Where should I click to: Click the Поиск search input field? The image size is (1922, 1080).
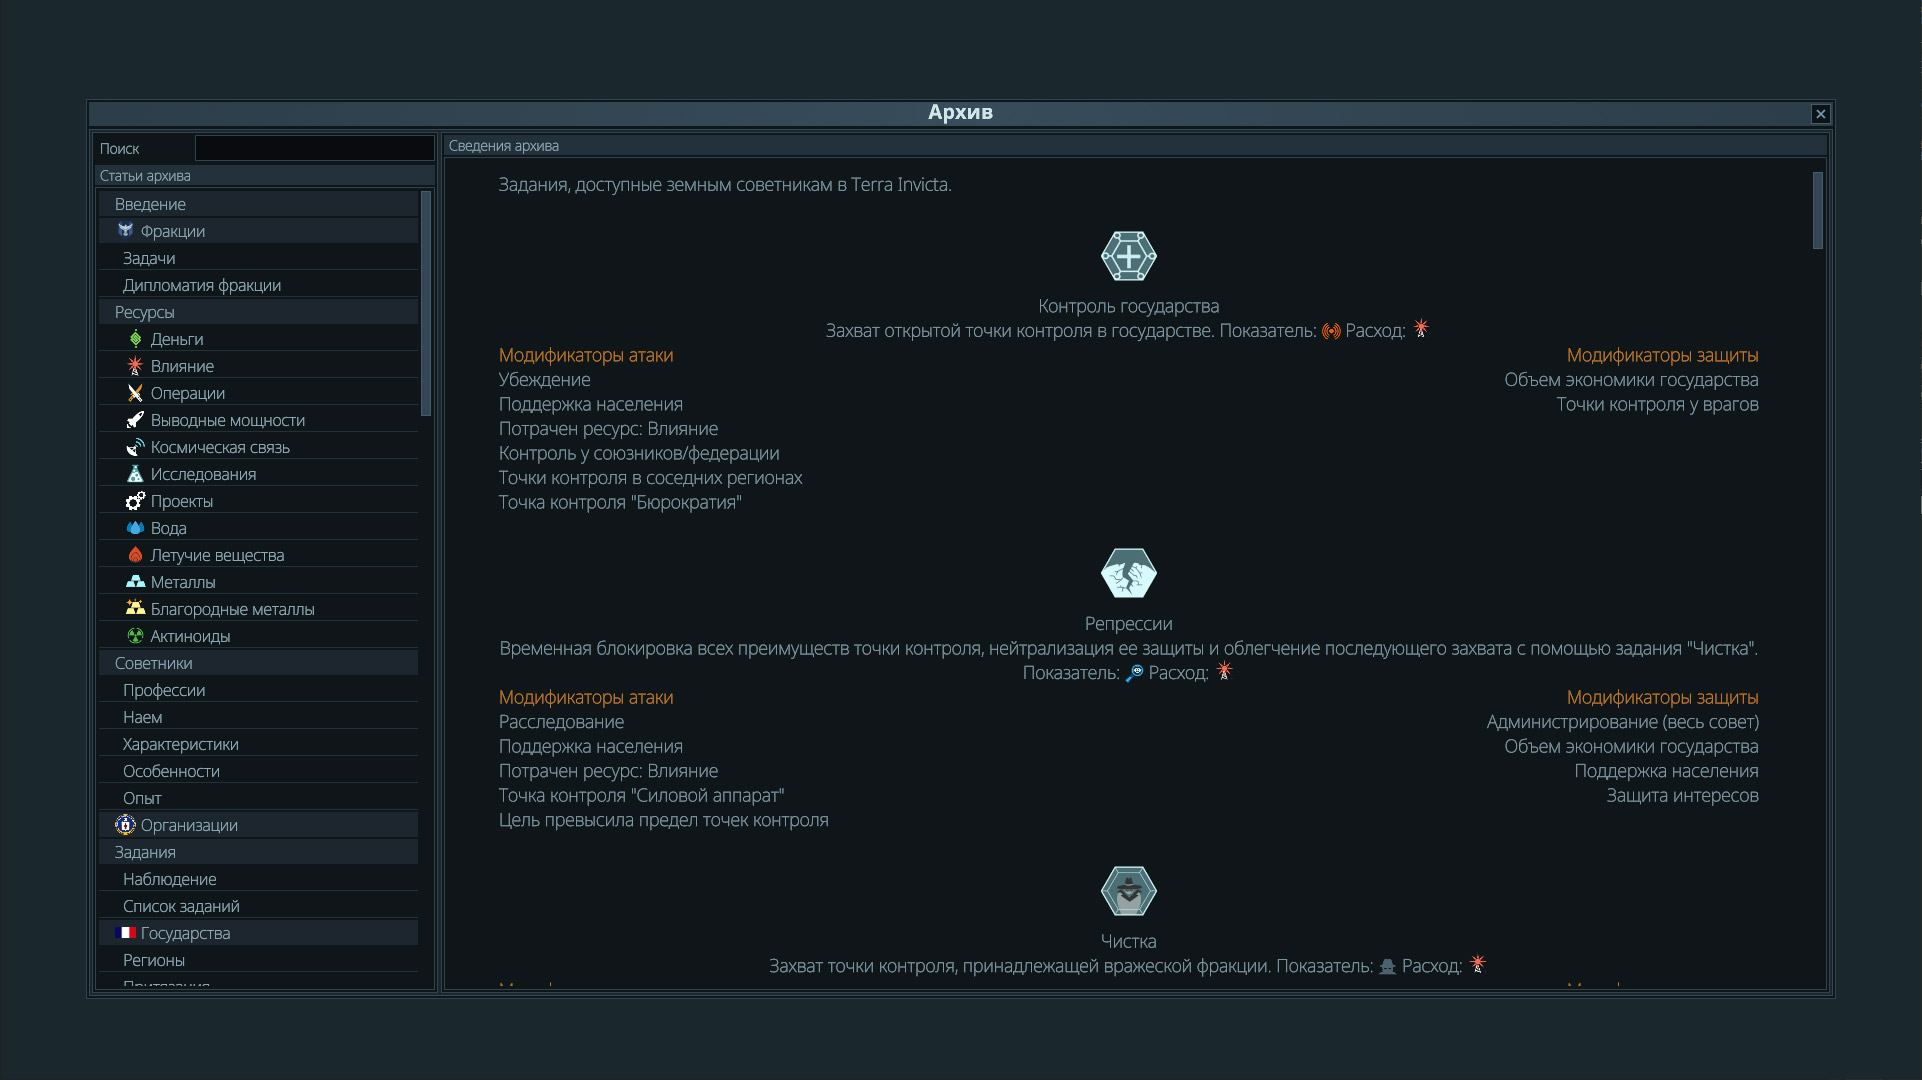point(314,148)
